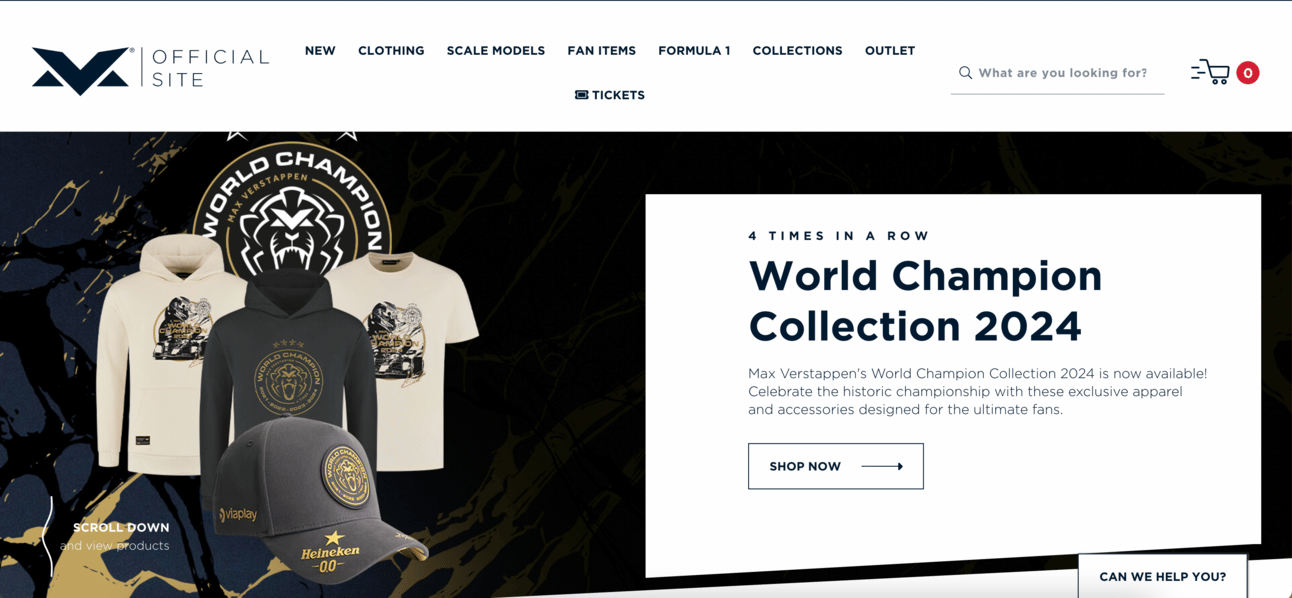1292x598 pixels.
Task: Open the NEW menu item
Action: click(320, 51)
